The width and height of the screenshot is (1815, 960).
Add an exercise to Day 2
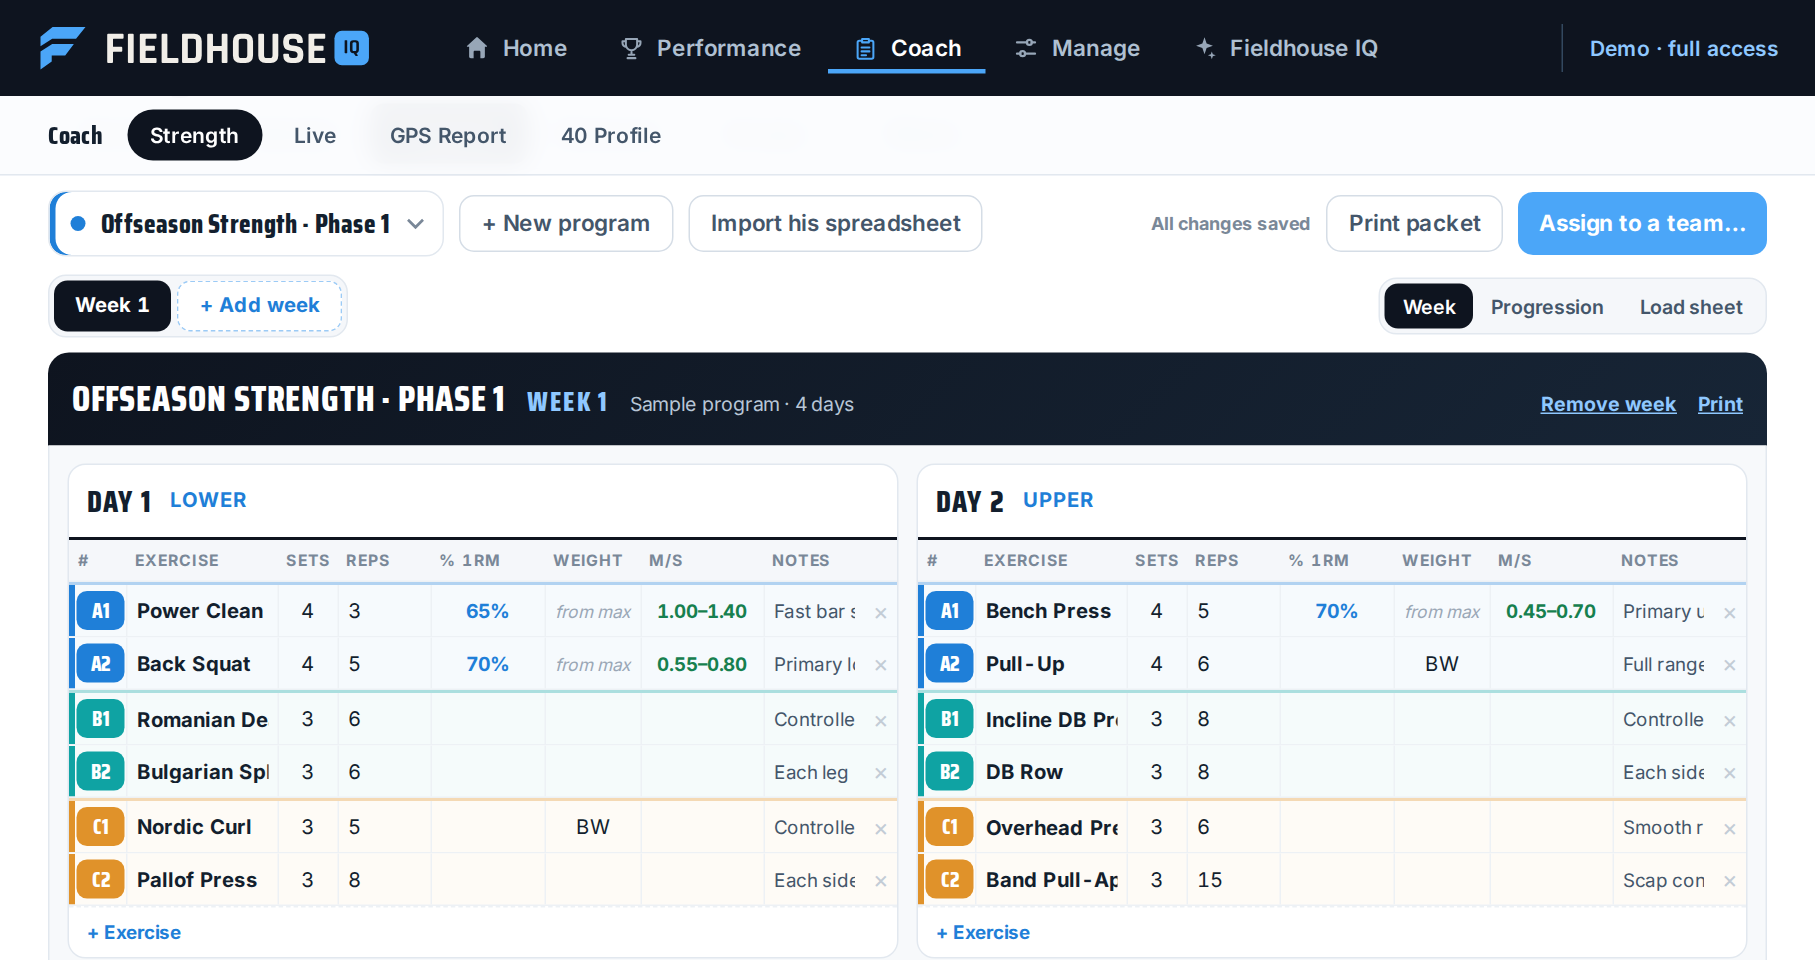tap(983, 932)
